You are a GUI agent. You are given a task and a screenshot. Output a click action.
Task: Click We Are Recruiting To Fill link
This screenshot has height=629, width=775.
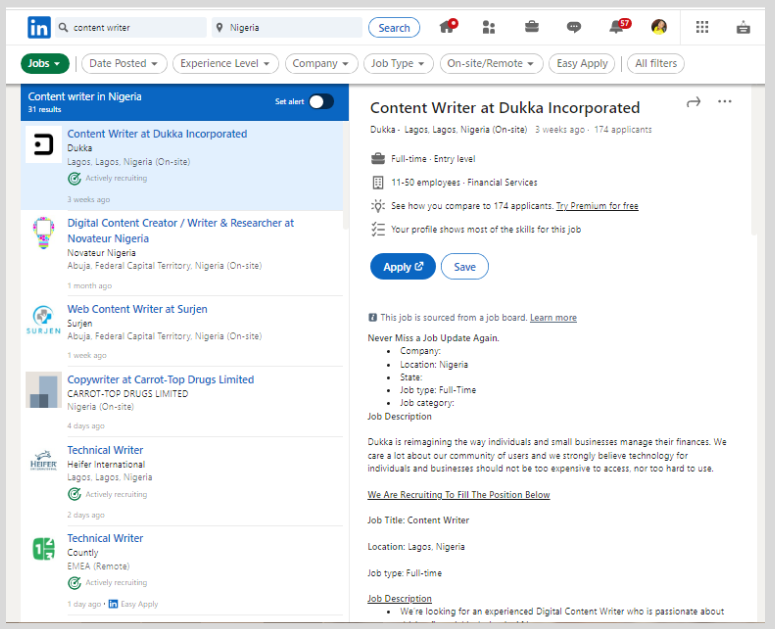tap(459, 495)
